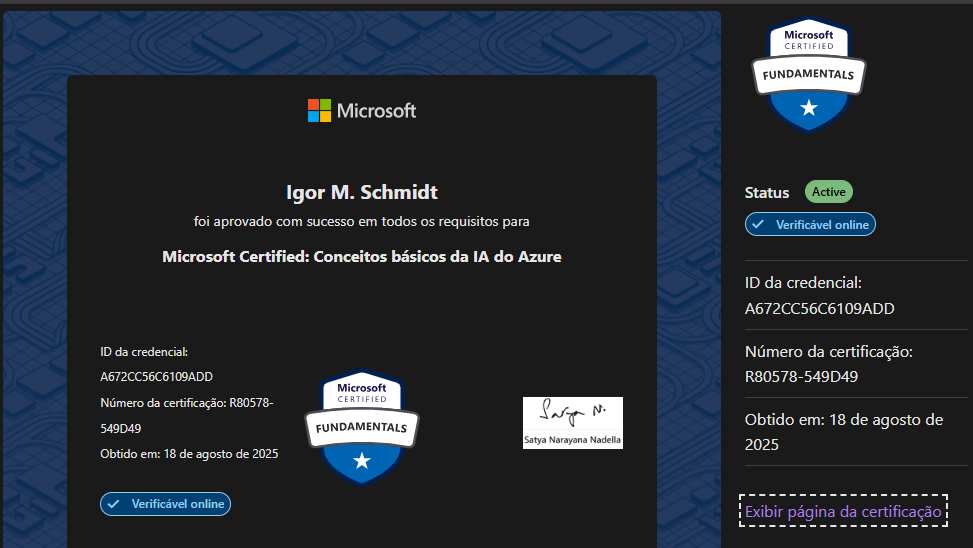Click the Microsoft wordmark text on the certificate
The width and height of the screenshot is (973, 548).
[x=376, y=111]
